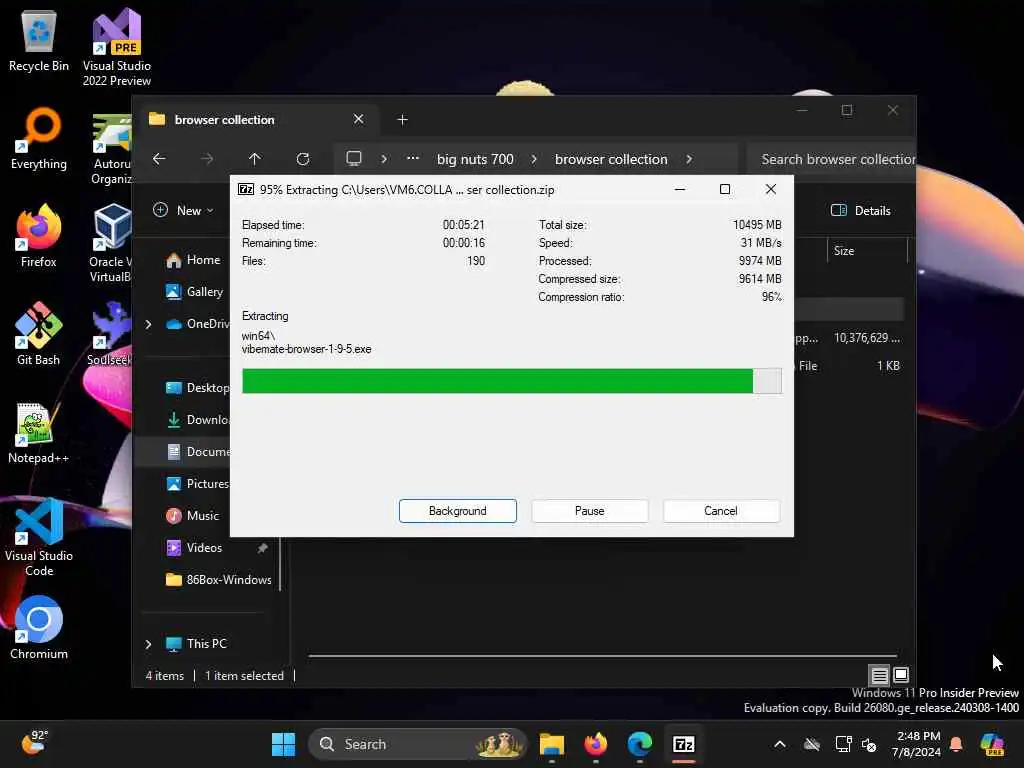
Task: Open Music in navigation pane
Action: tap(193, 516)
